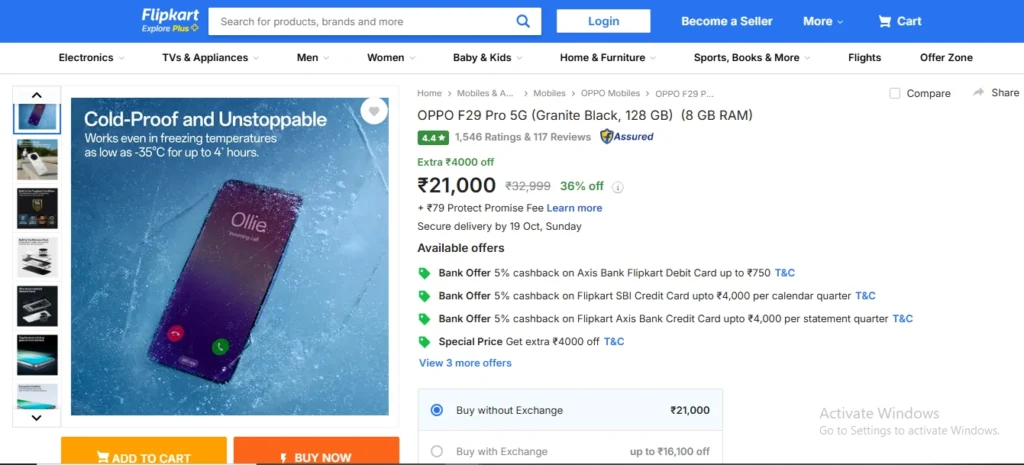Open the shopping Cart icon
Viewport: 1024px width, 465px height.
point(885,21)
